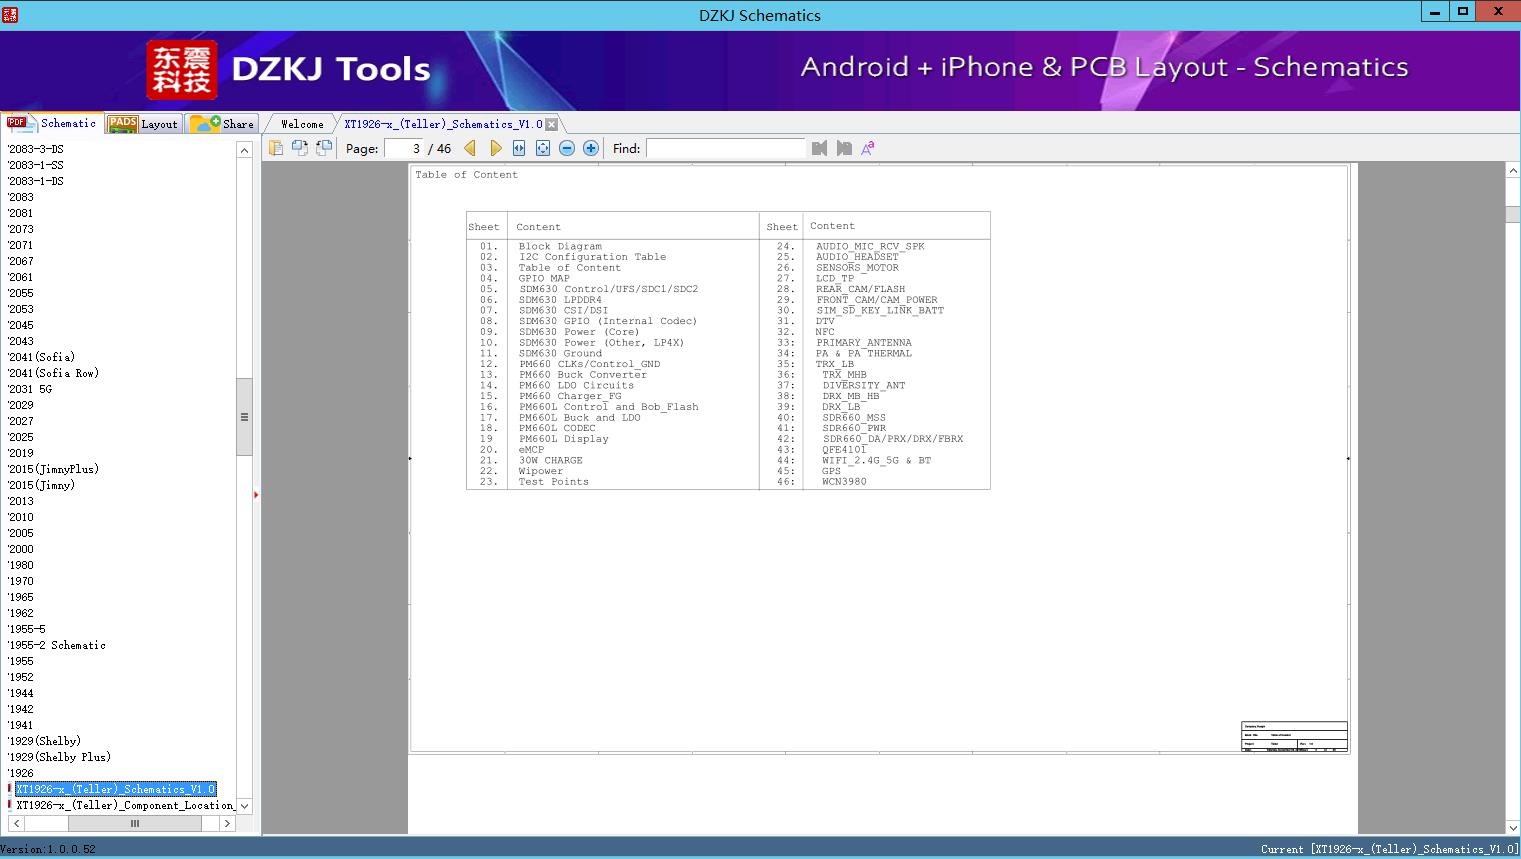Click the copy page toolbar icon
This screenshot has width=1521, height=859.
(276, 148)
